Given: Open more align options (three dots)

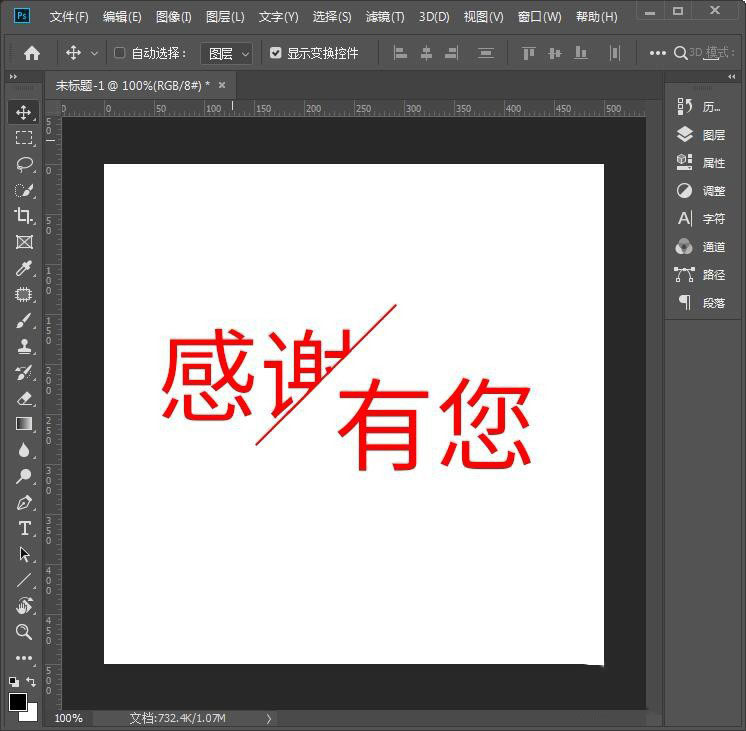Looking at the screenshot, I should pos(658,53).
